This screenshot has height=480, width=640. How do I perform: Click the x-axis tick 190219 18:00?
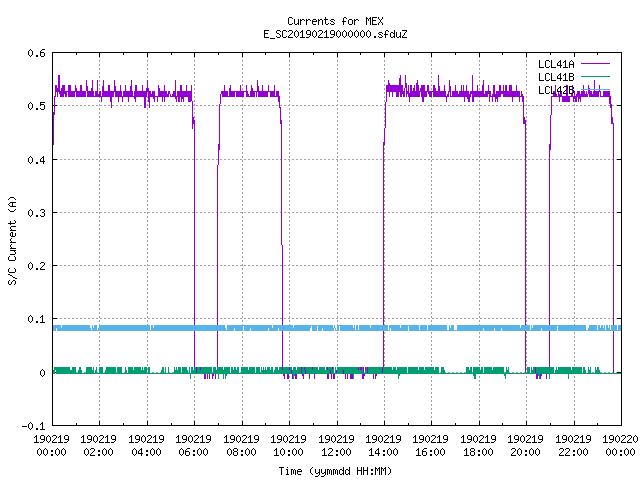[478, 445]
